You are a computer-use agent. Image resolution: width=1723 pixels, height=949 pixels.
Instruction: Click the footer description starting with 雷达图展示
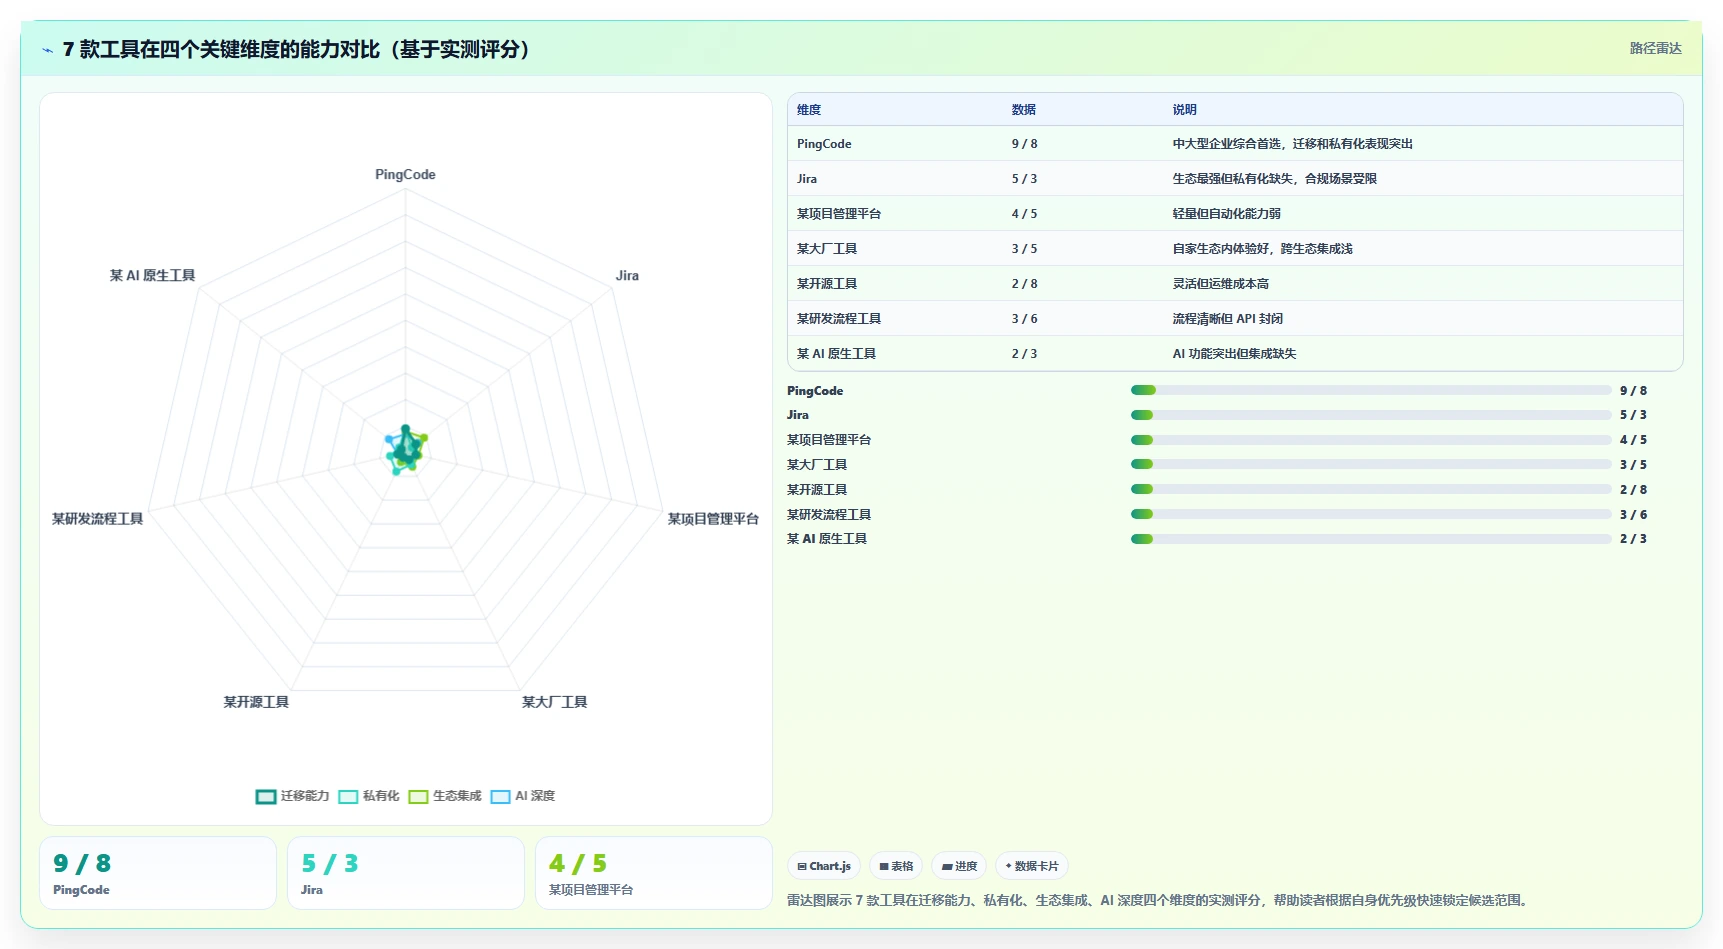click(1160, 900)
